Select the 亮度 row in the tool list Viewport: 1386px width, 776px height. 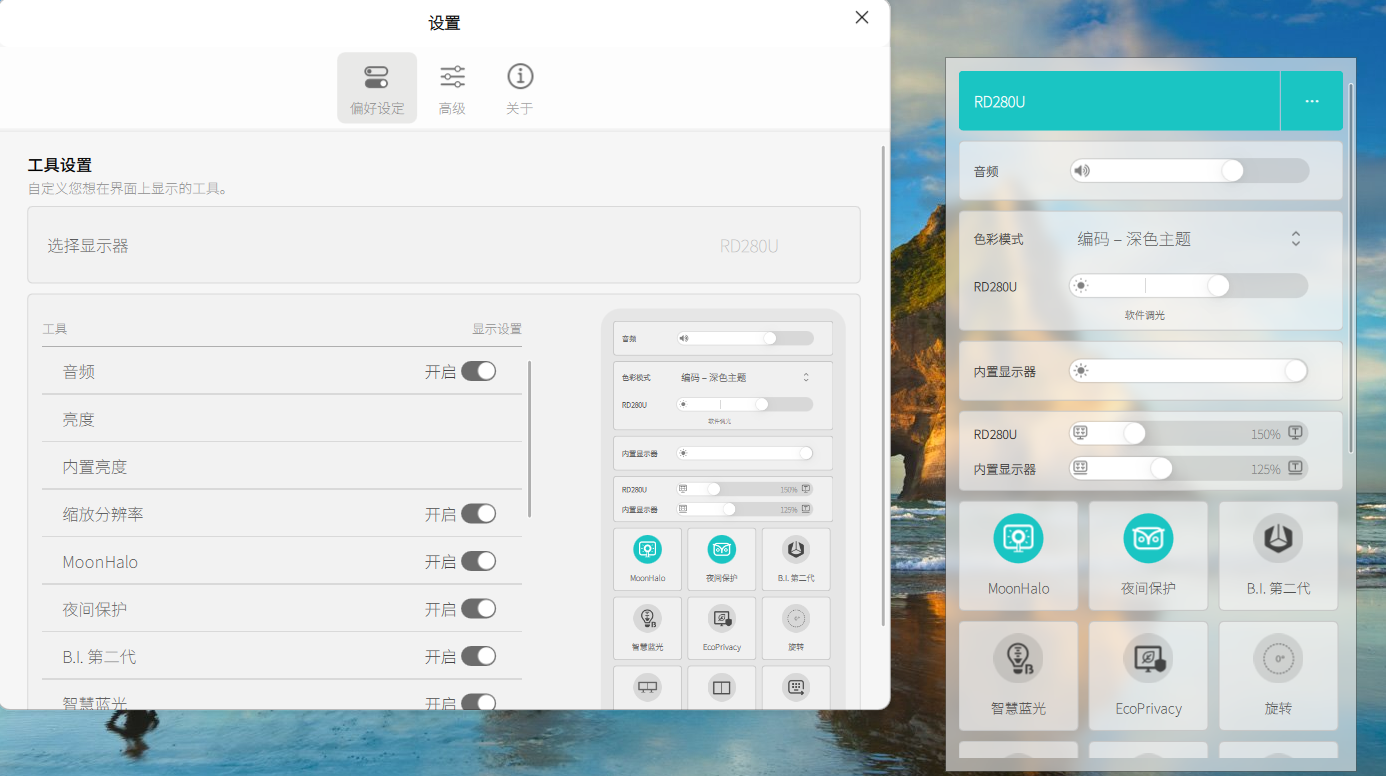282,419
